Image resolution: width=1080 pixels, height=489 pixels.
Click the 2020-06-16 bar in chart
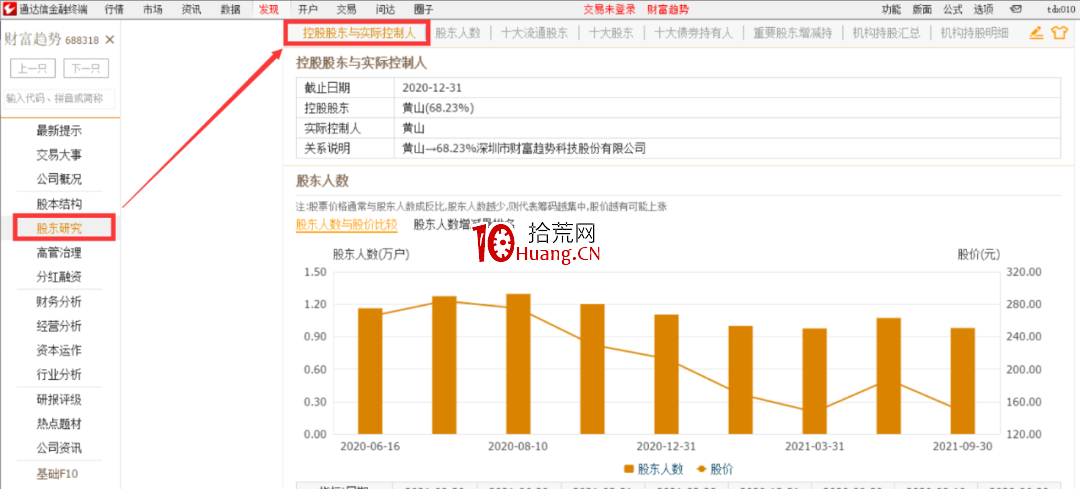point(370,371)
